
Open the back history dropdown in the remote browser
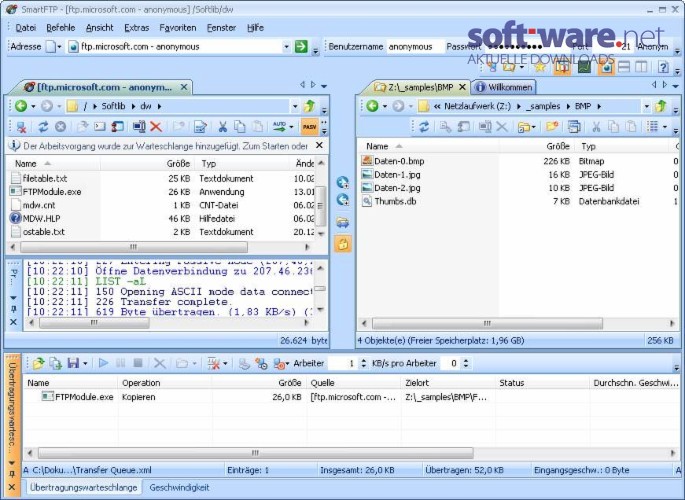click(x=33, y=106)
